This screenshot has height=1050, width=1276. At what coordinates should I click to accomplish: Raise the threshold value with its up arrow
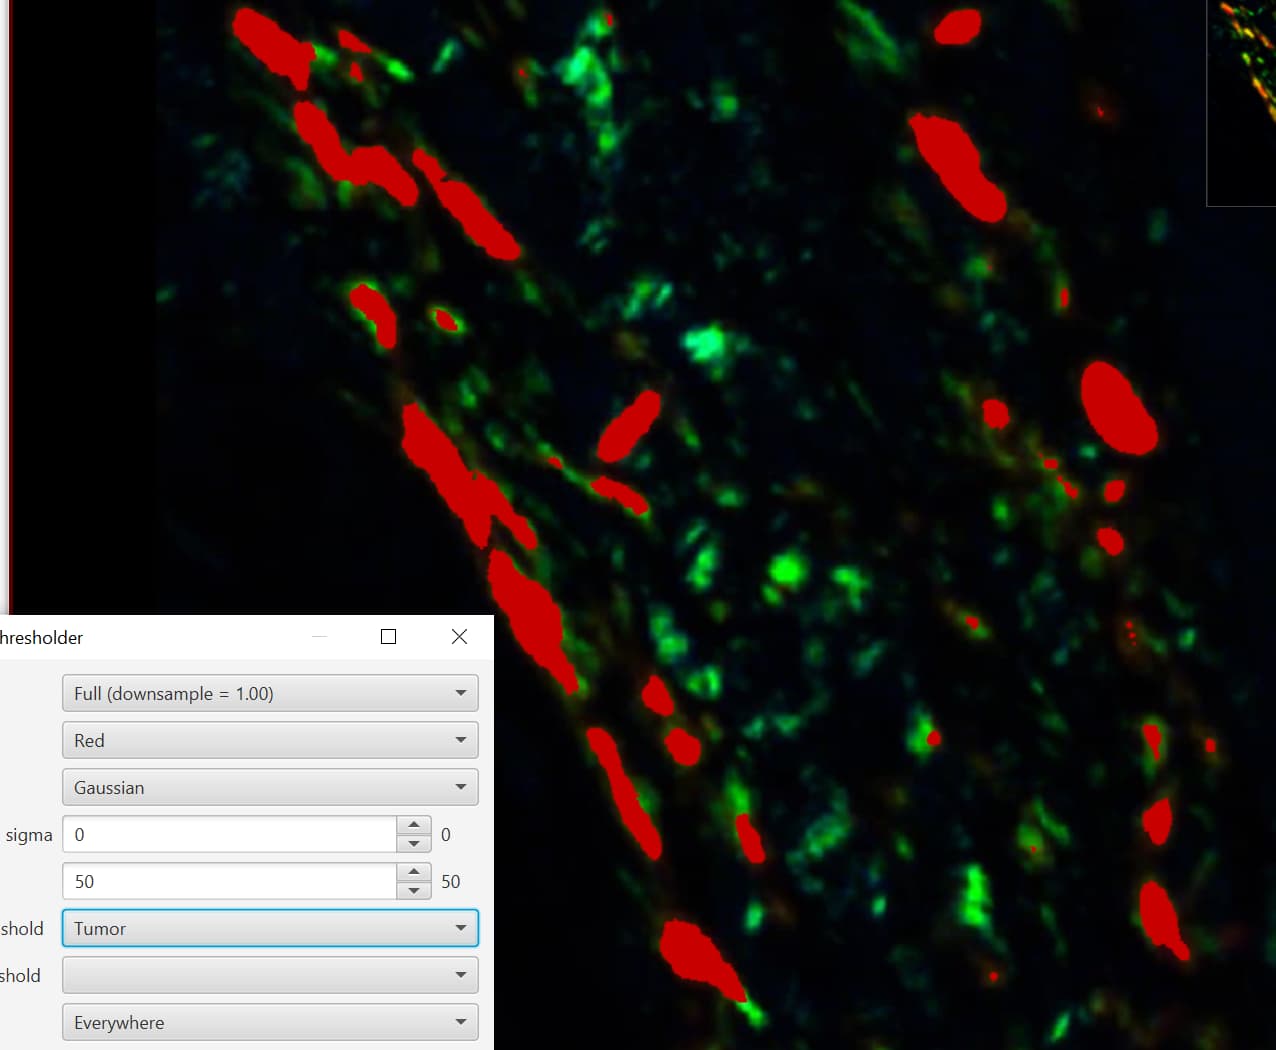pyautogui.click(x=414, y=871)
